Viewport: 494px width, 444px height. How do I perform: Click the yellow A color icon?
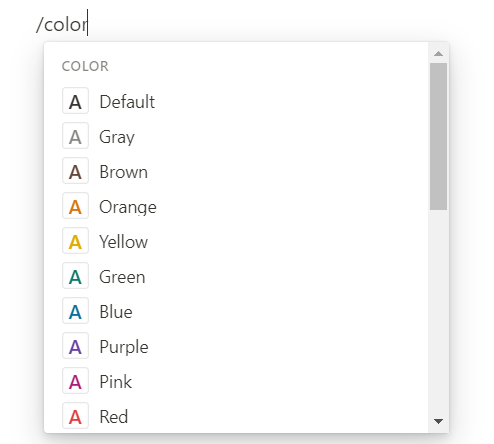(x=75, y=241)
